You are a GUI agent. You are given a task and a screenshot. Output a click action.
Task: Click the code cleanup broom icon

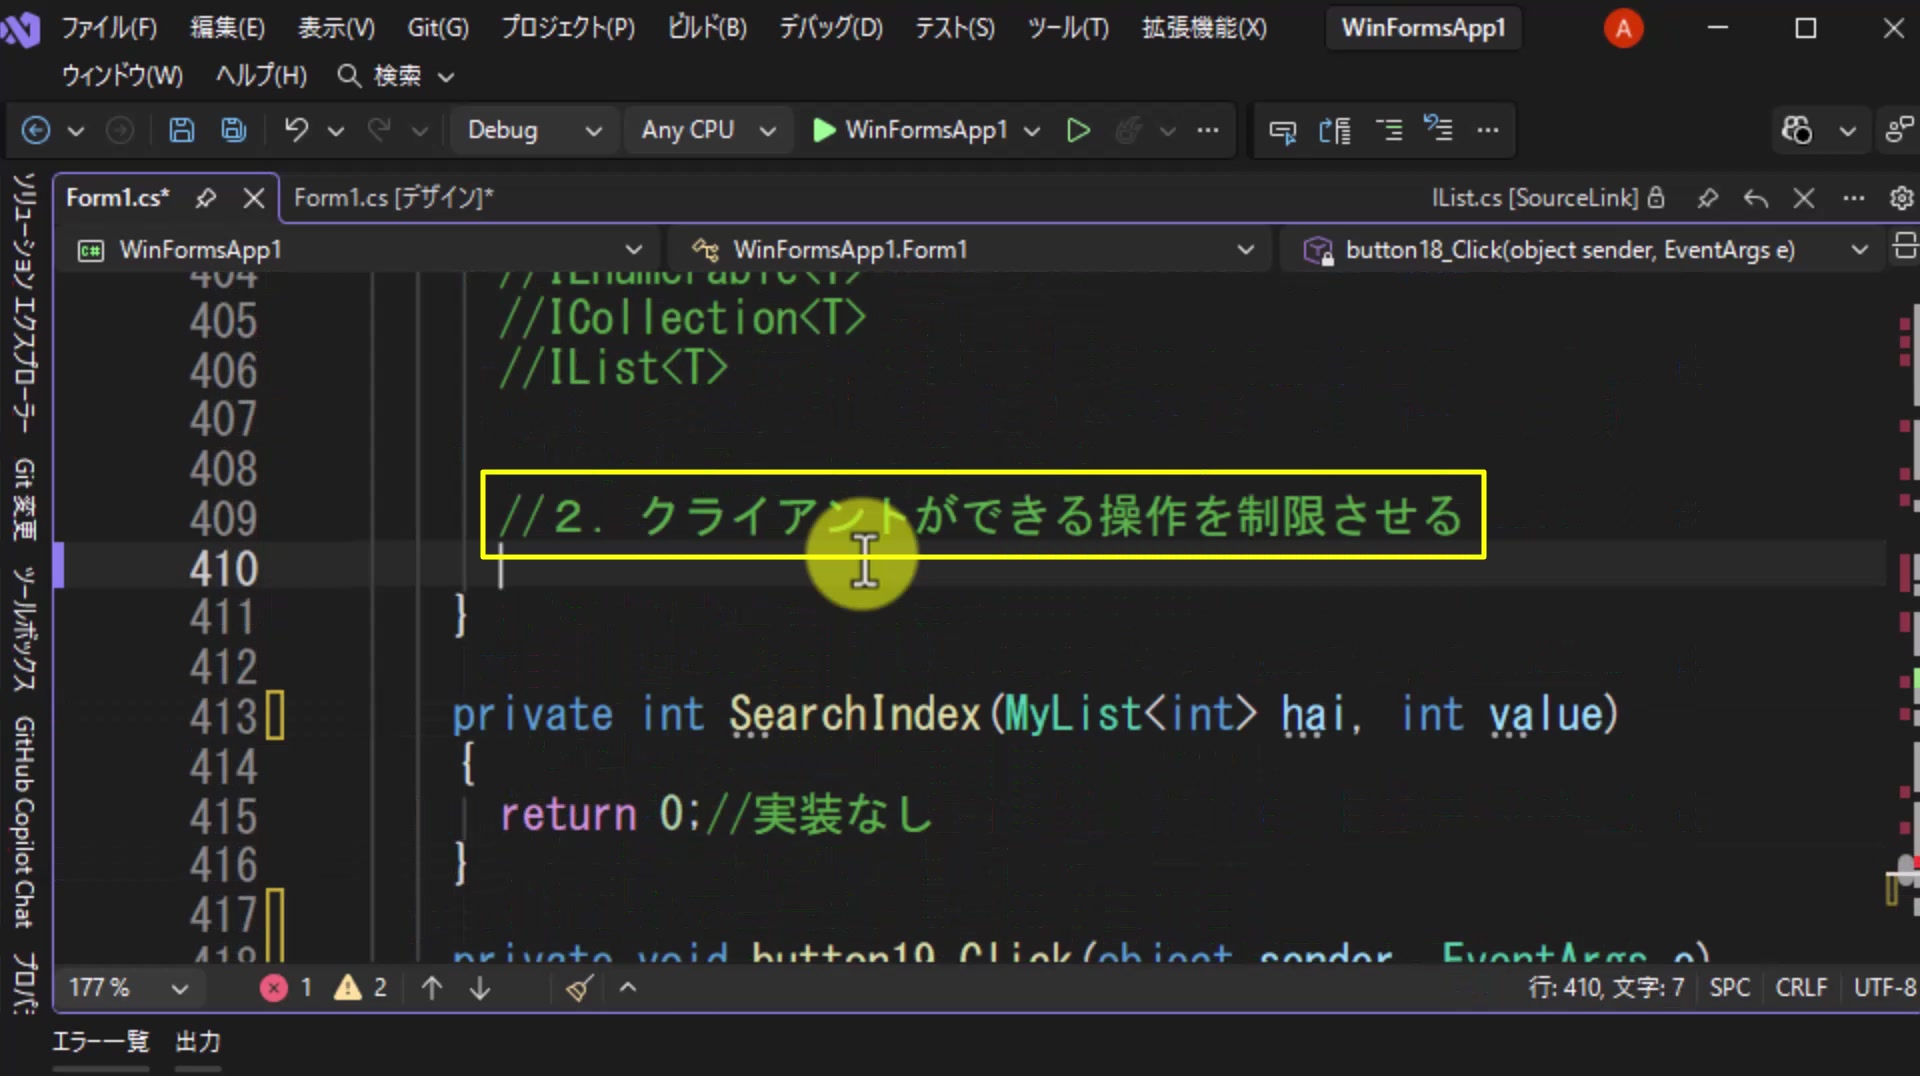[x=579, y=988]
